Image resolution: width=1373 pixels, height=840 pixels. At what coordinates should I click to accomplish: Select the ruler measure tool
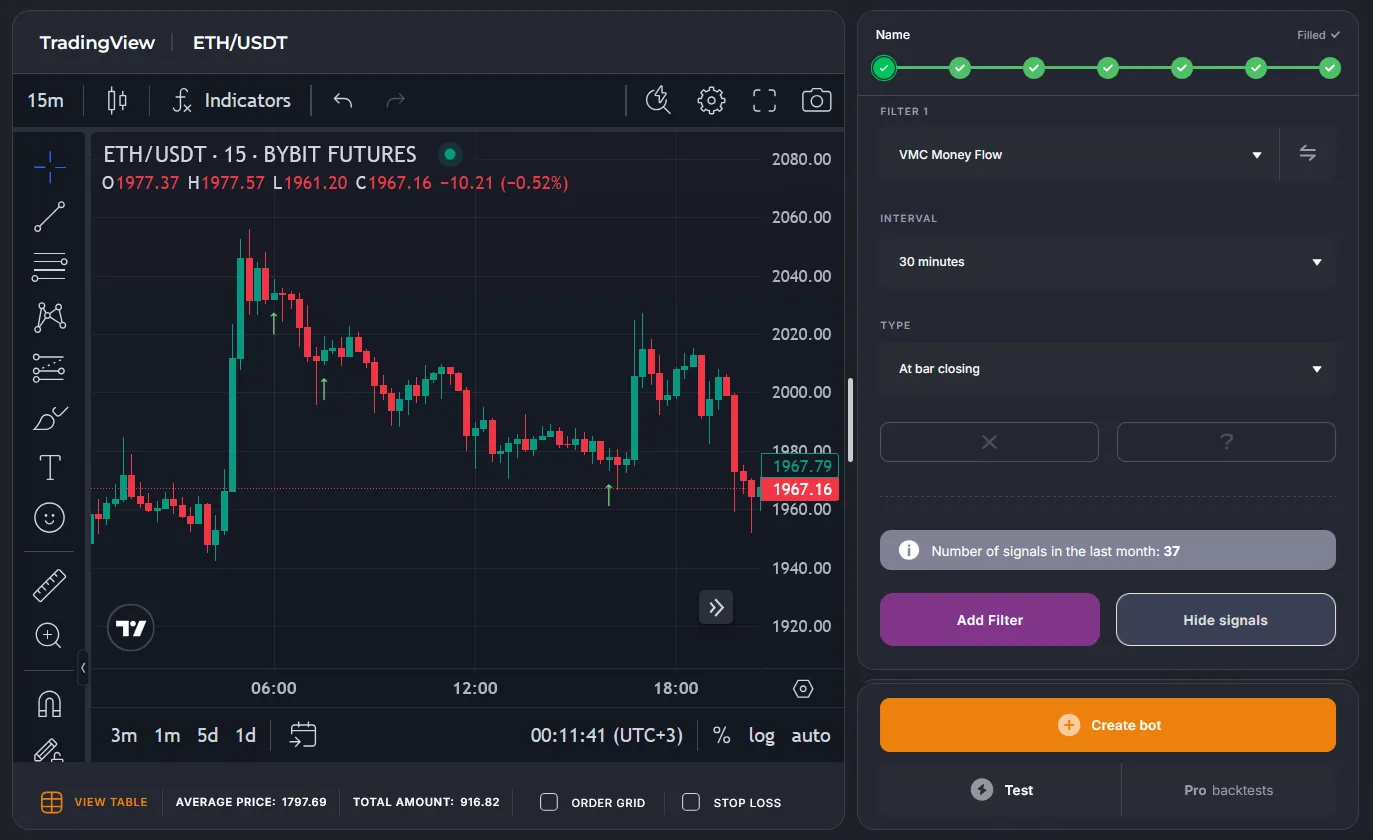coord(49,585)
